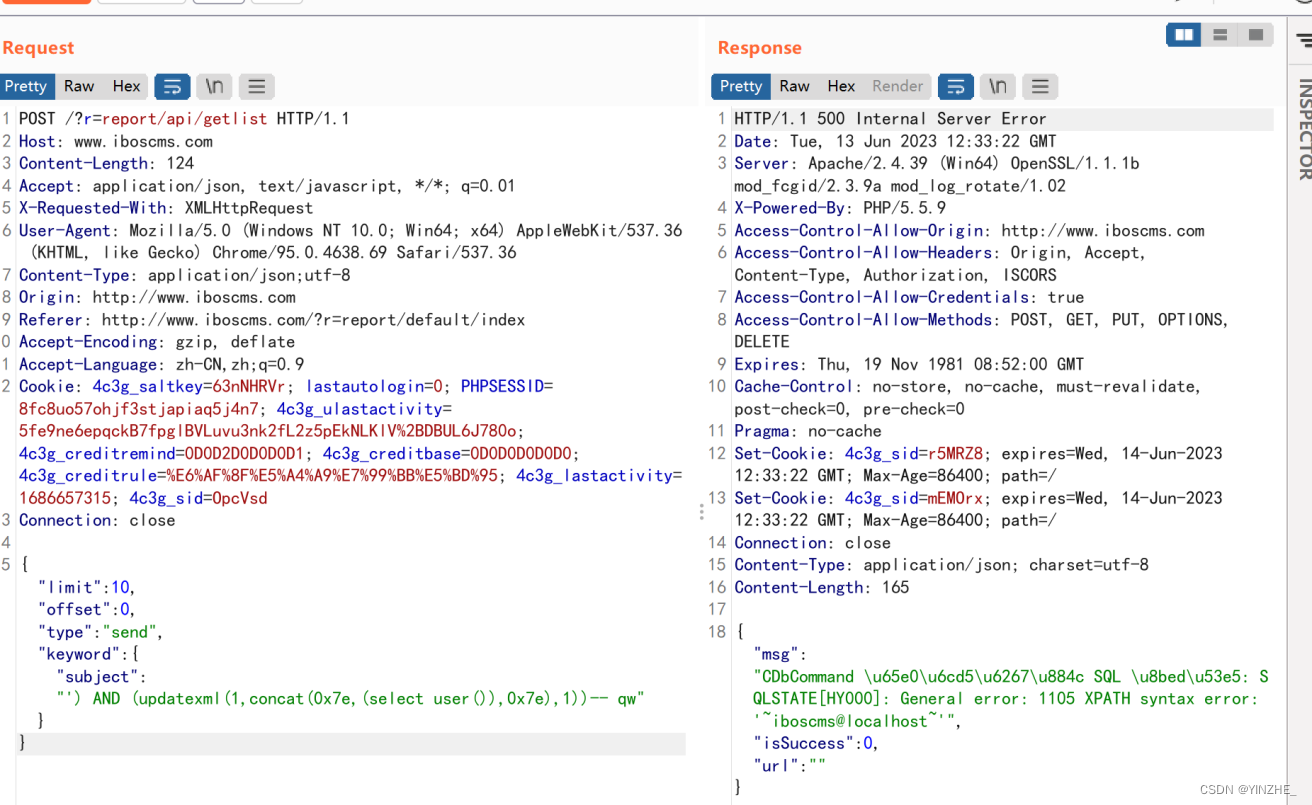Viewport: 1312px width, 805px height.
Task: Switch Response view to Raw tab
Action: tap(794, 86)
